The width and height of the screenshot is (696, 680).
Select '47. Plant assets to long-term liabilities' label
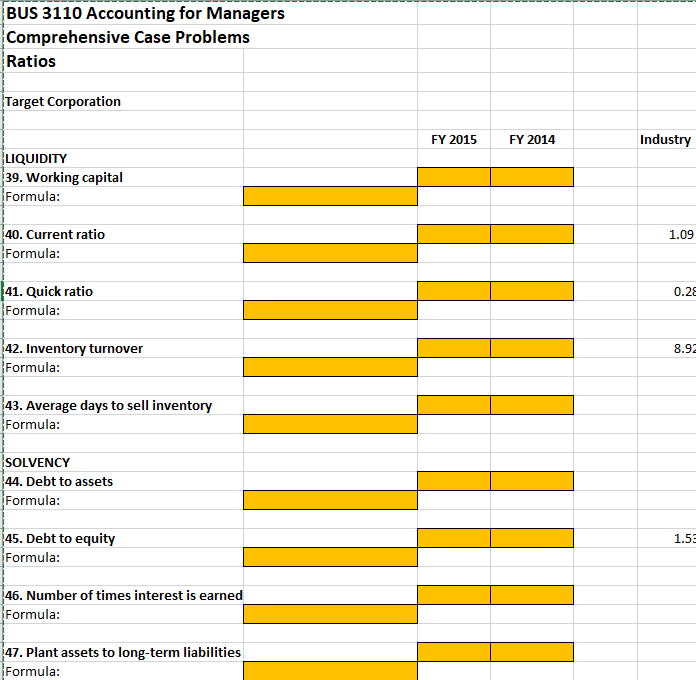click(x=123, y=652)
